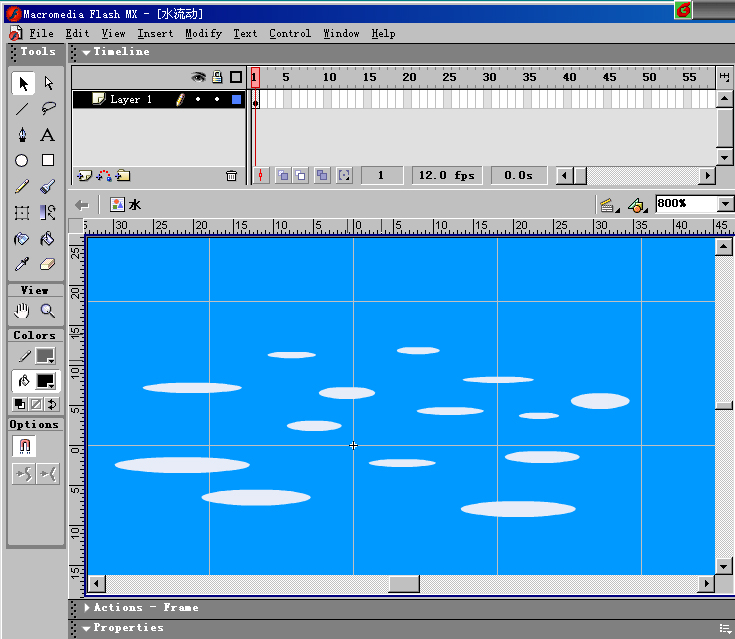
Task: Click the Insert Layer icon
Action: [x=84, y=176]
